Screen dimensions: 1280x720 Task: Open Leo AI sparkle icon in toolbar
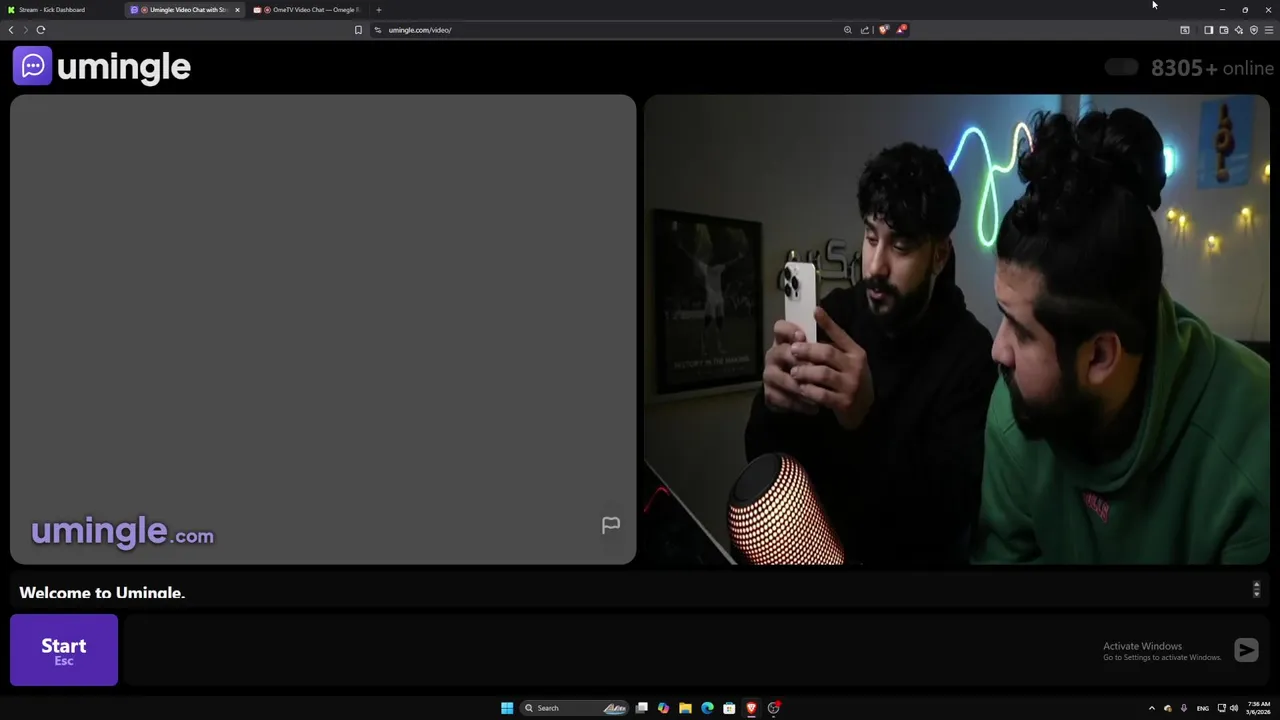1238,30
